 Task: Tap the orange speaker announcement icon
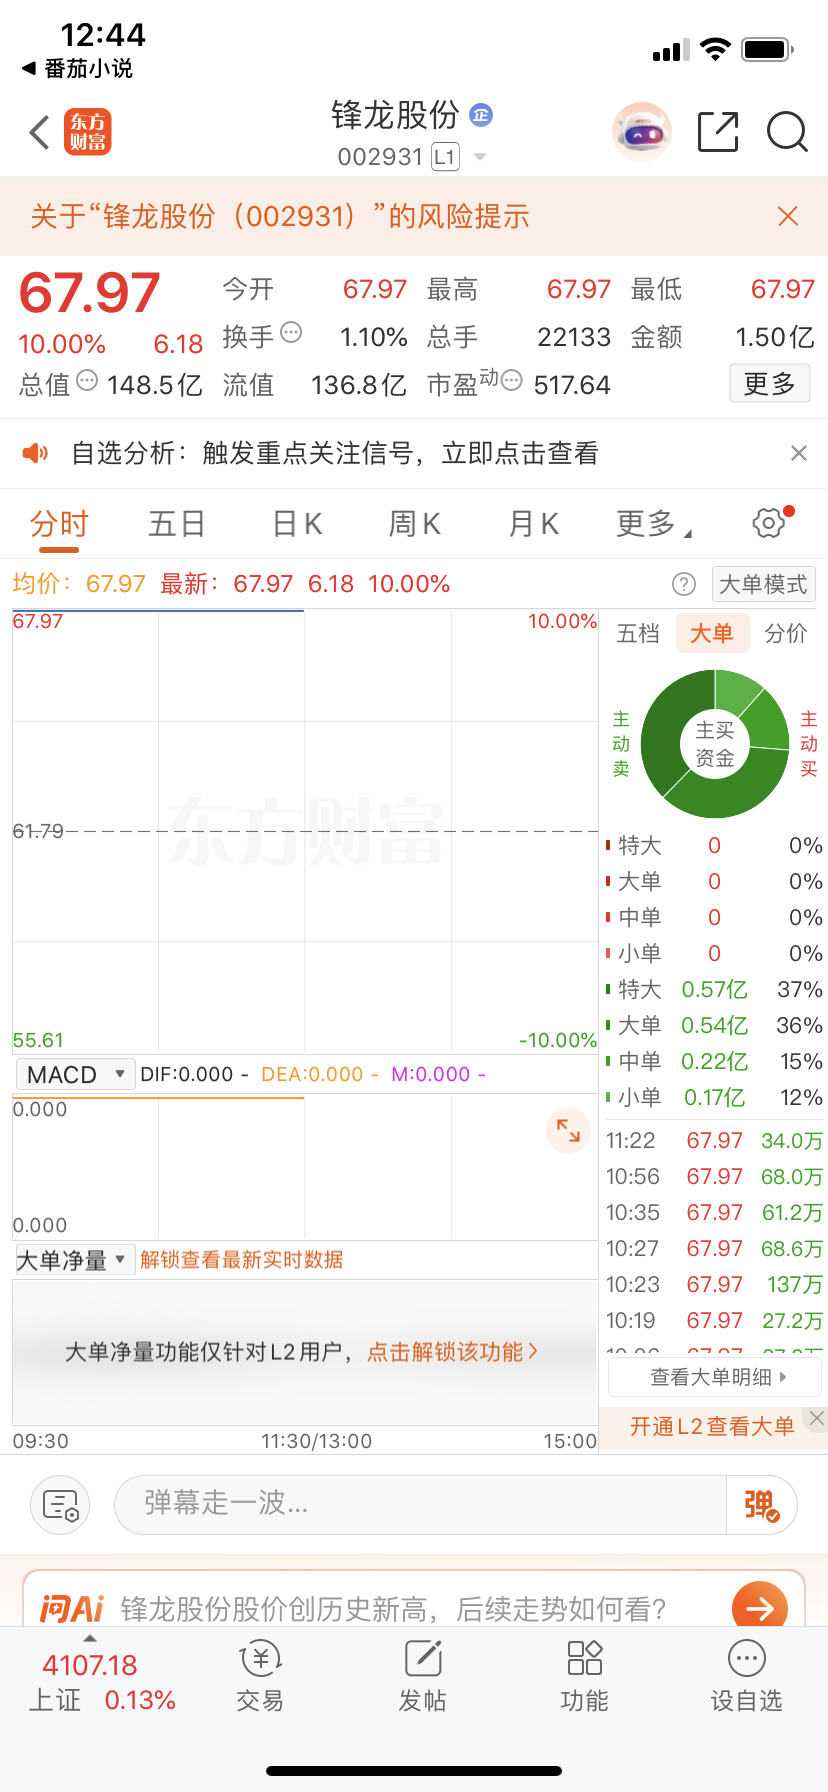point(35,453)
